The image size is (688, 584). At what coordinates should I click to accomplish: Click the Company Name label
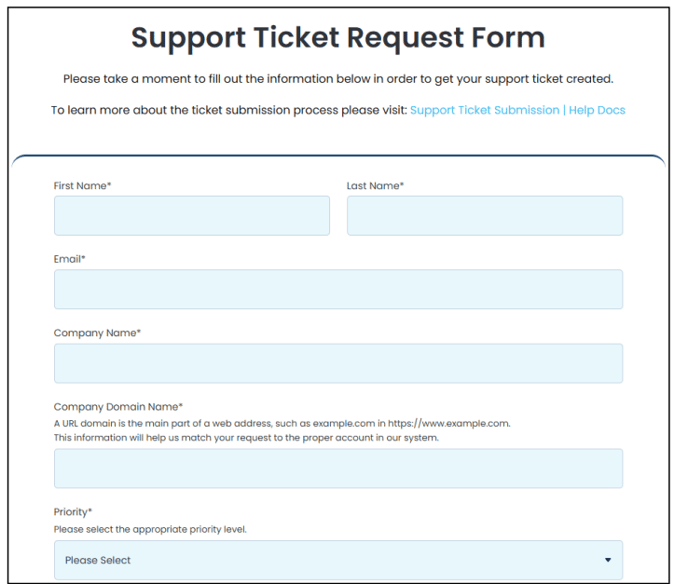(x=97, y=333)
